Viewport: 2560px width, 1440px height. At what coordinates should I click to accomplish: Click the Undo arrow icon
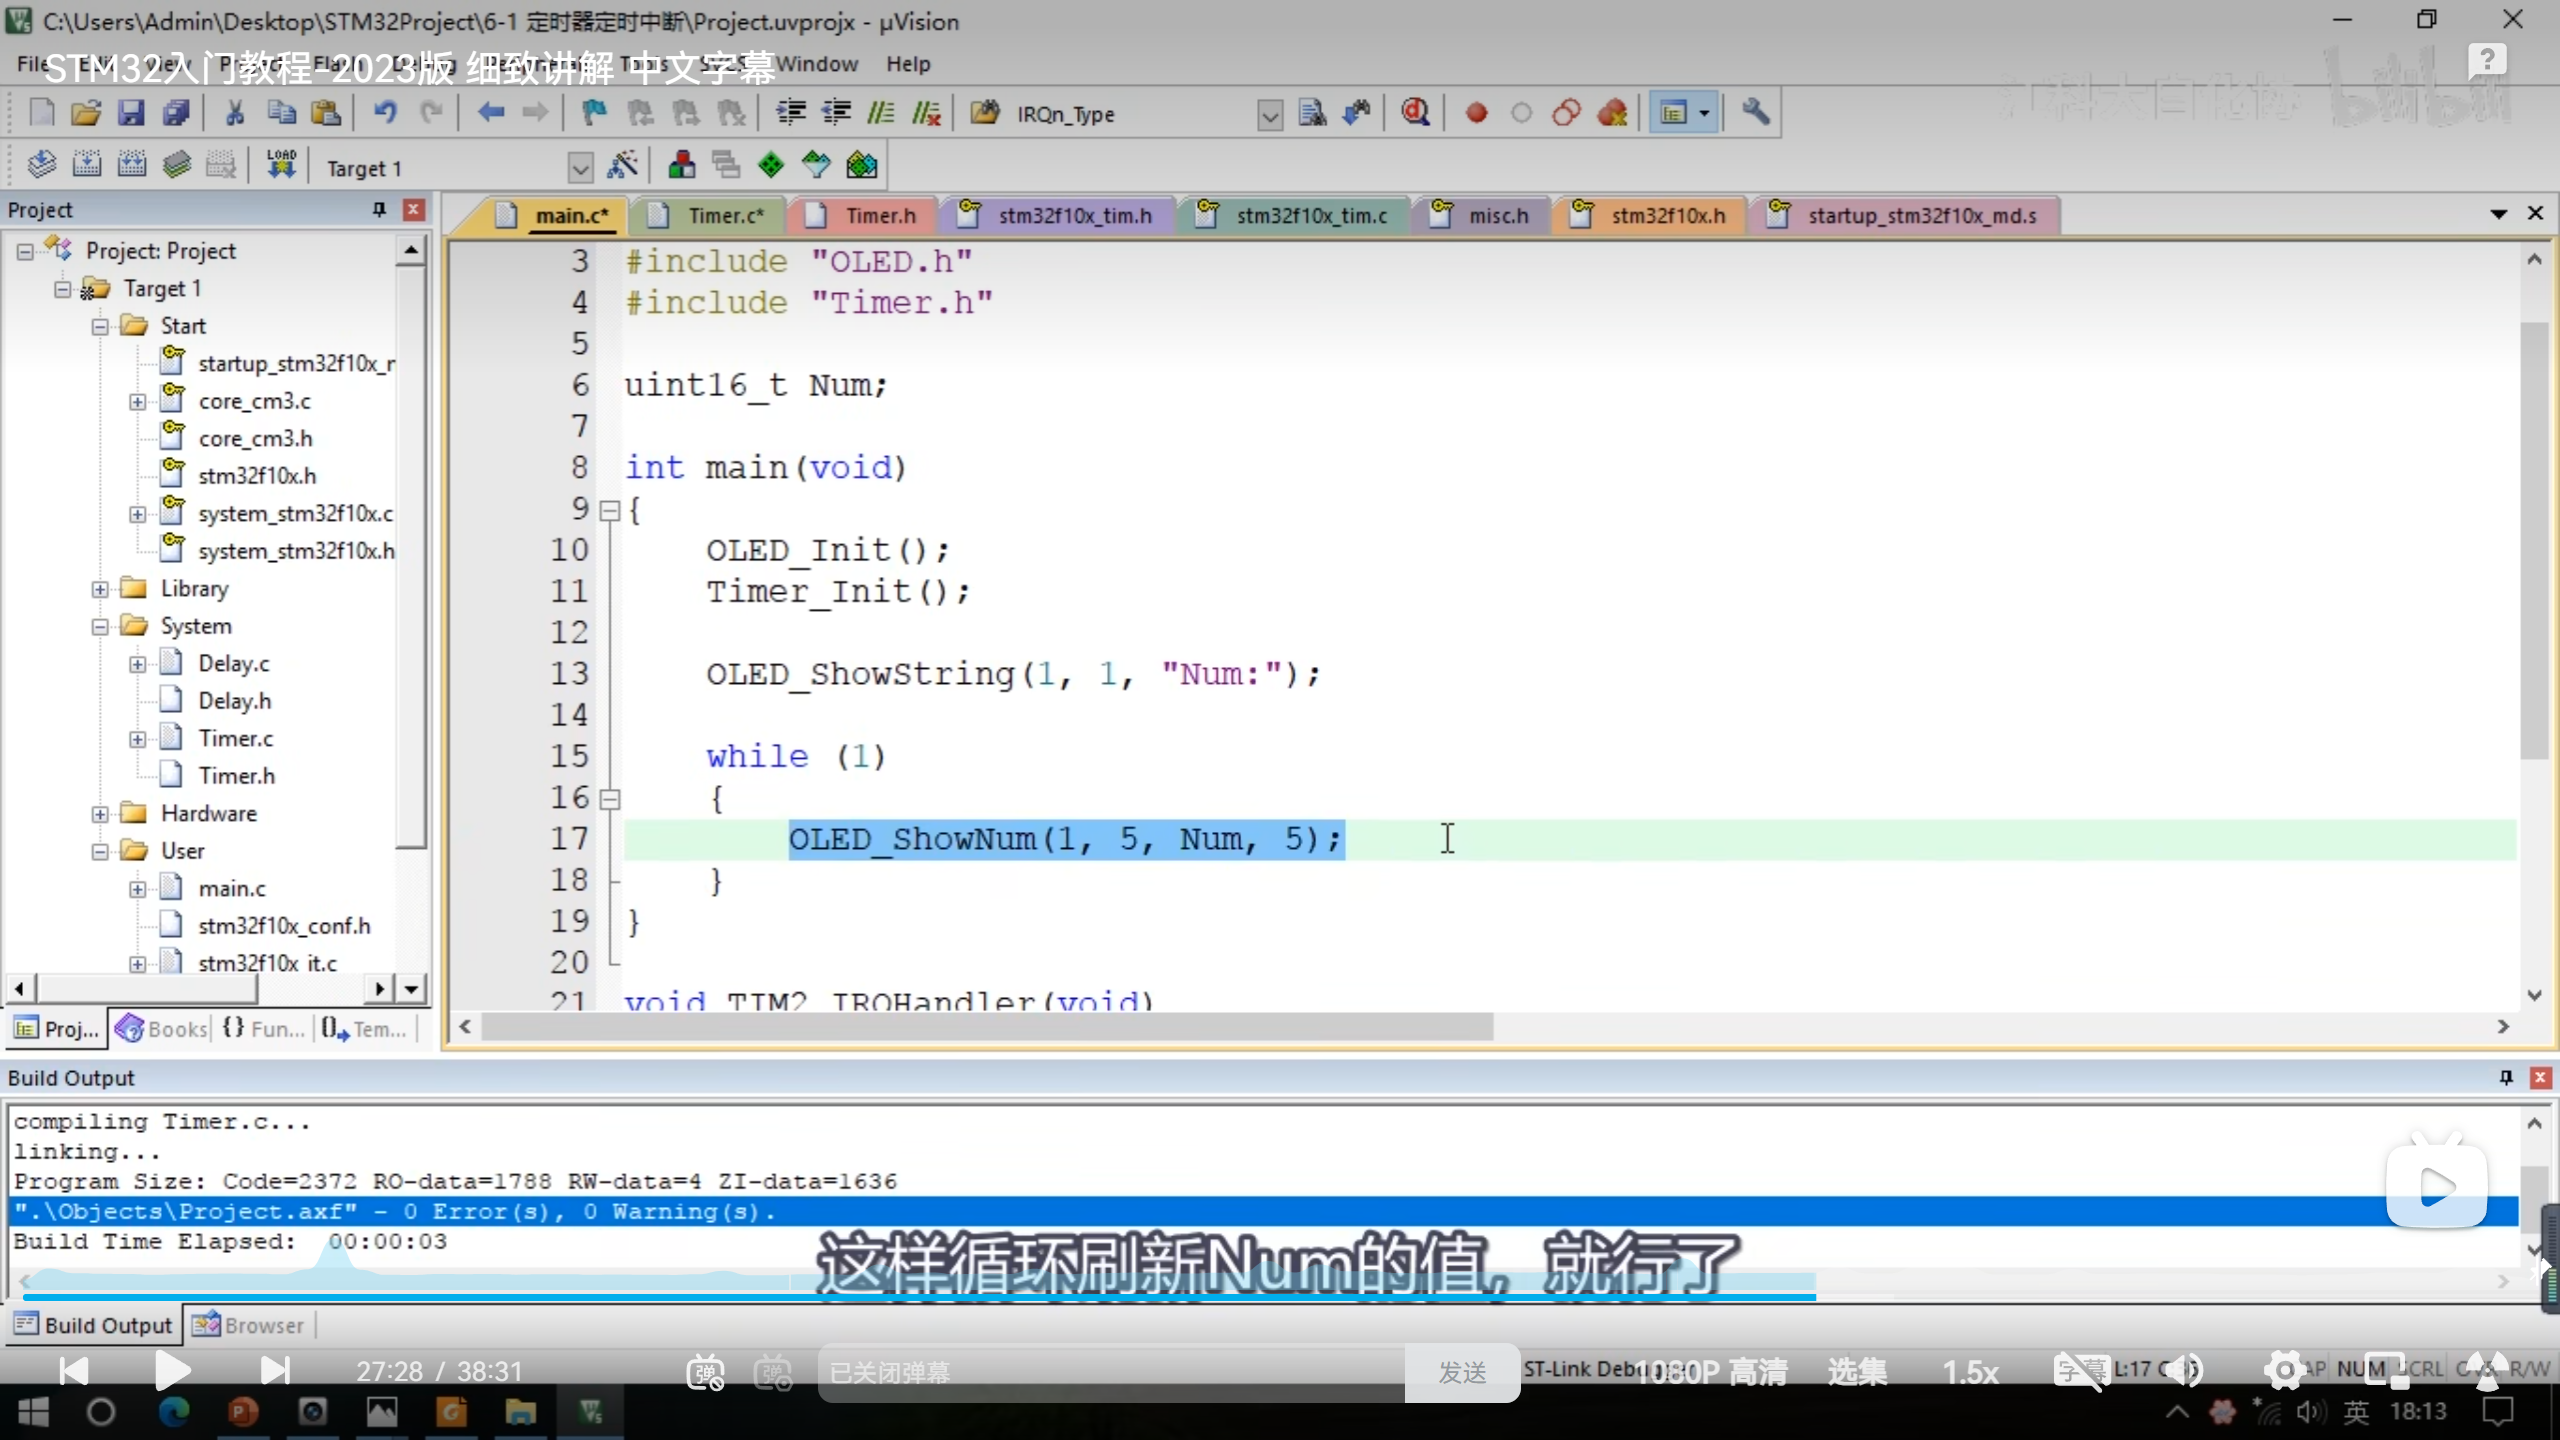[386, 113]
